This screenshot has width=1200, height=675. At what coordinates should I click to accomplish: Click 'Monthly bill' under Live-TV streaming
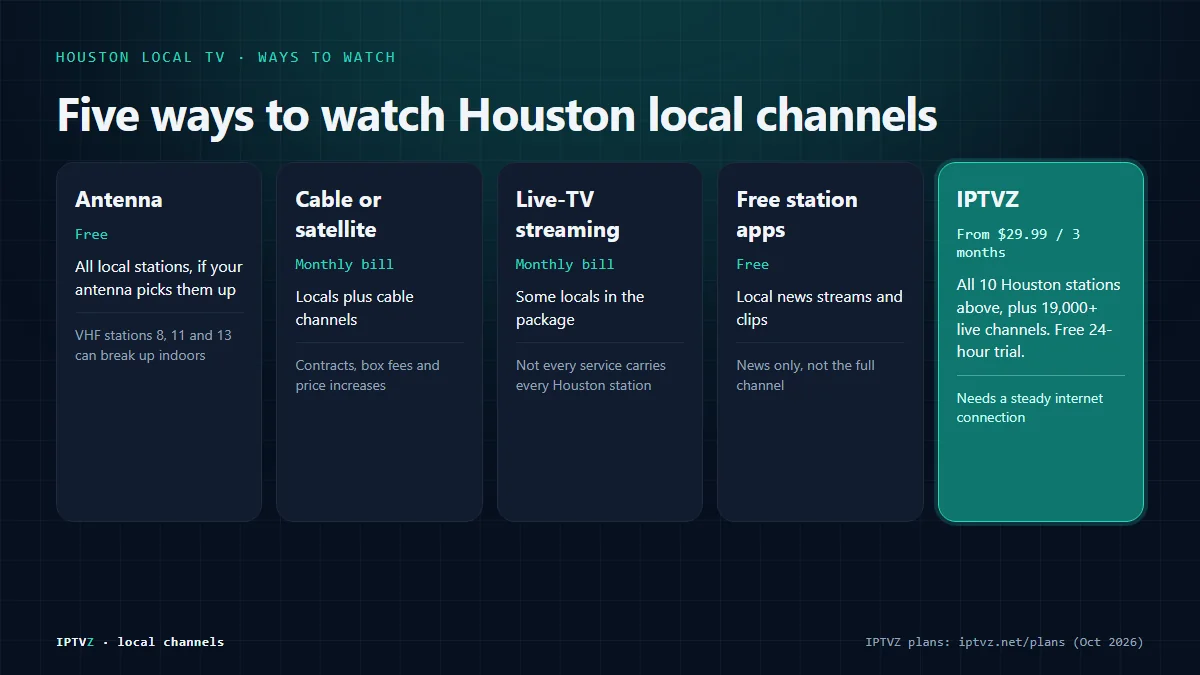(565, 264)
